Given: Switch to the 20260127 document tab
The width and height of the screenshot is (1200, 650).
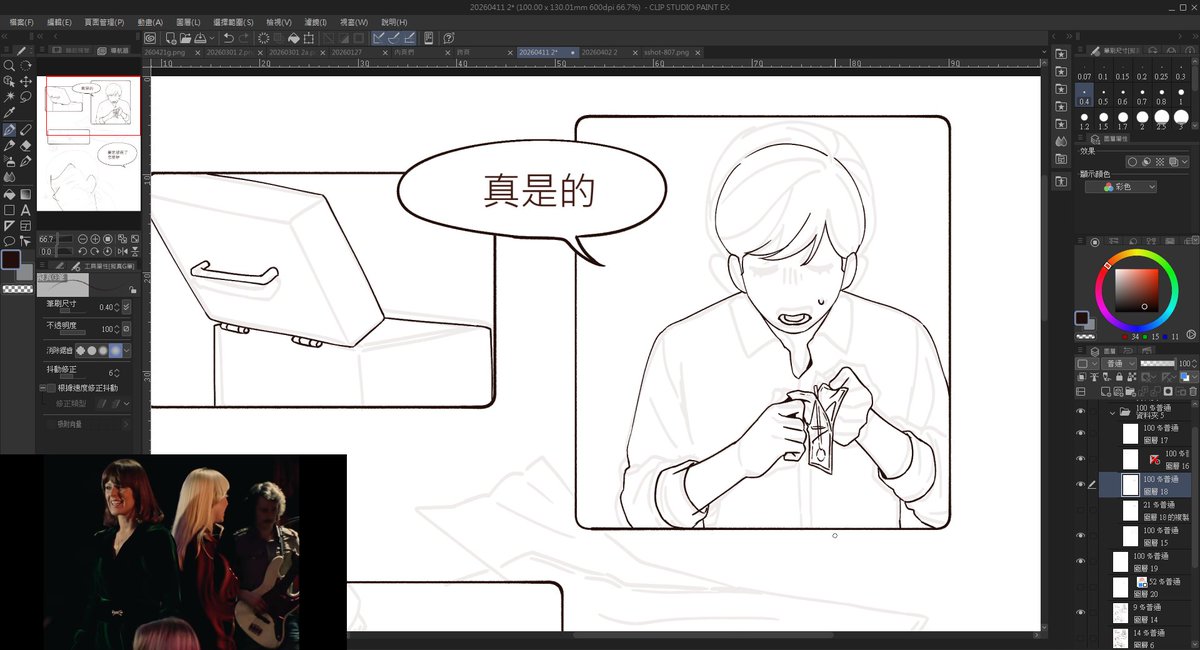Looking at the screenshot, I should coord(347,52).
